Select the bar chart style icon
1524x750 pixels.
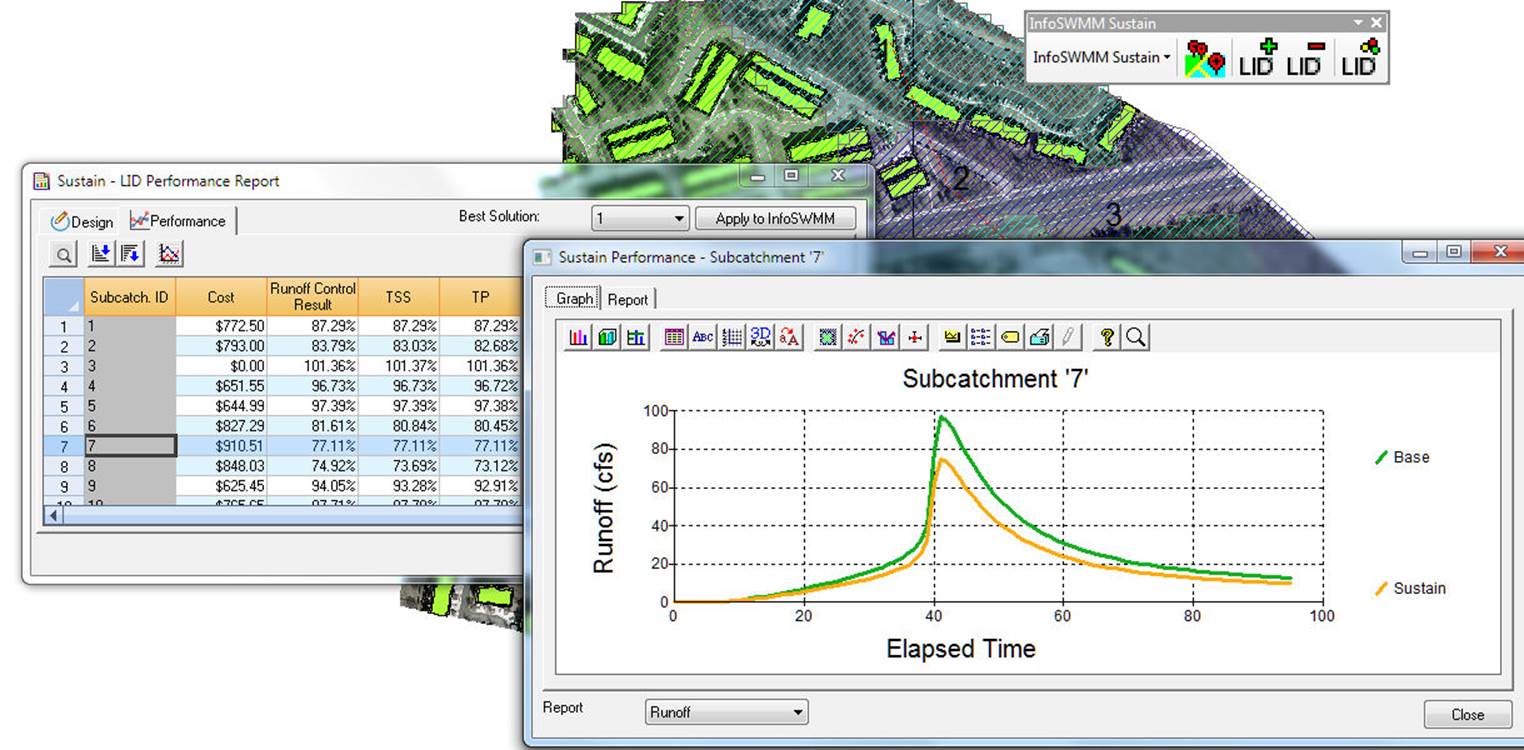point(578,337)
